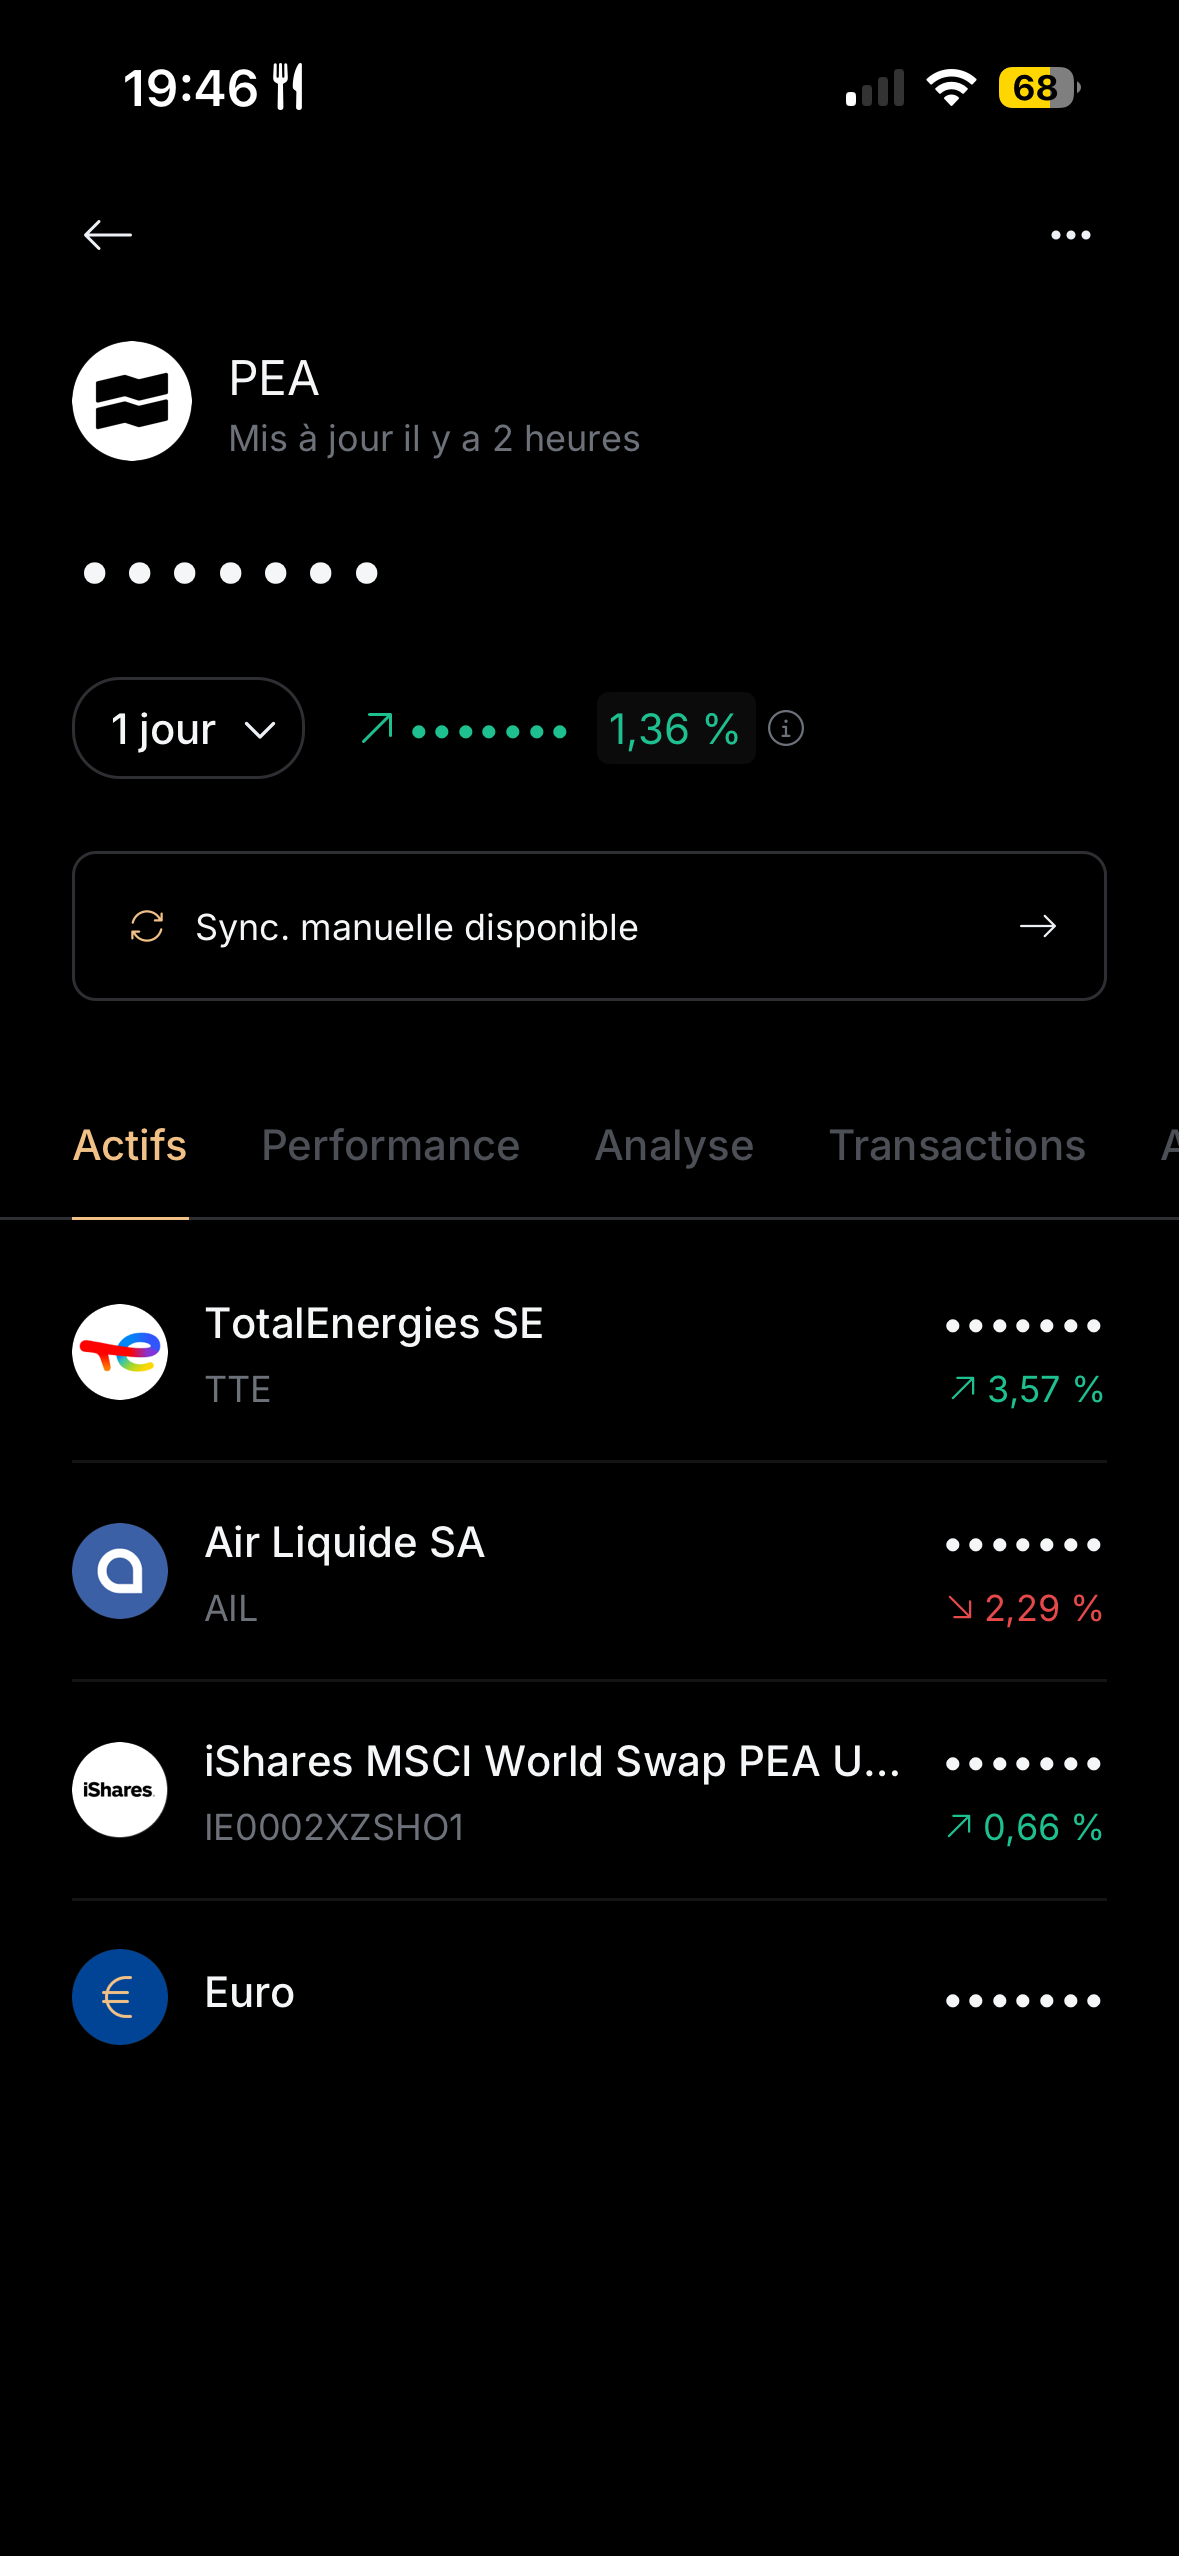The image size is (1179, 2556).
Task: Tap the back arrow icon
Action: pos(108,235)
